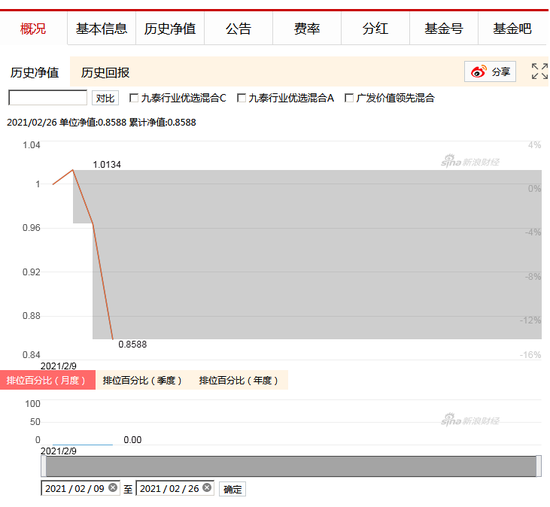This screenshot has width=550, height=507.
Task: Click the 单位净值:0.8588 summary text
Action: point(93,122)
